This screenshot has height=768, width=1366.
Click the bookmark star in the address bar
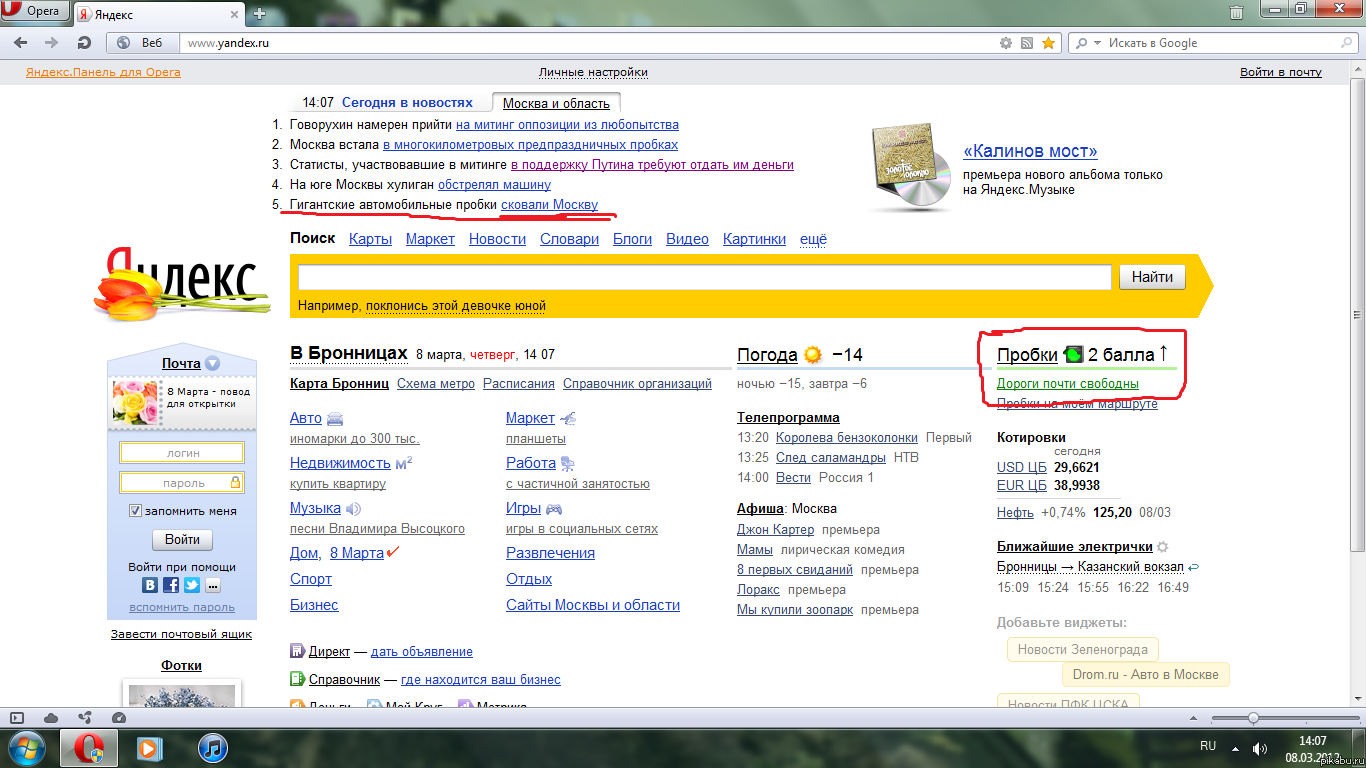[x=1048, y=43]
